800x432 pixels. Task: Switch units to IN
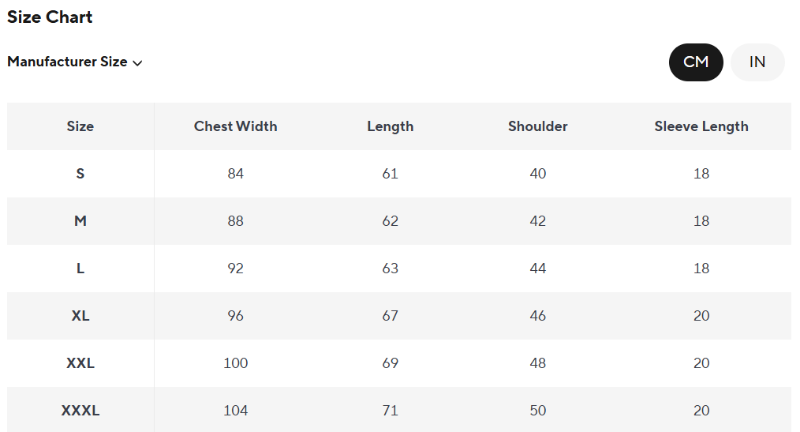(757, 62)
